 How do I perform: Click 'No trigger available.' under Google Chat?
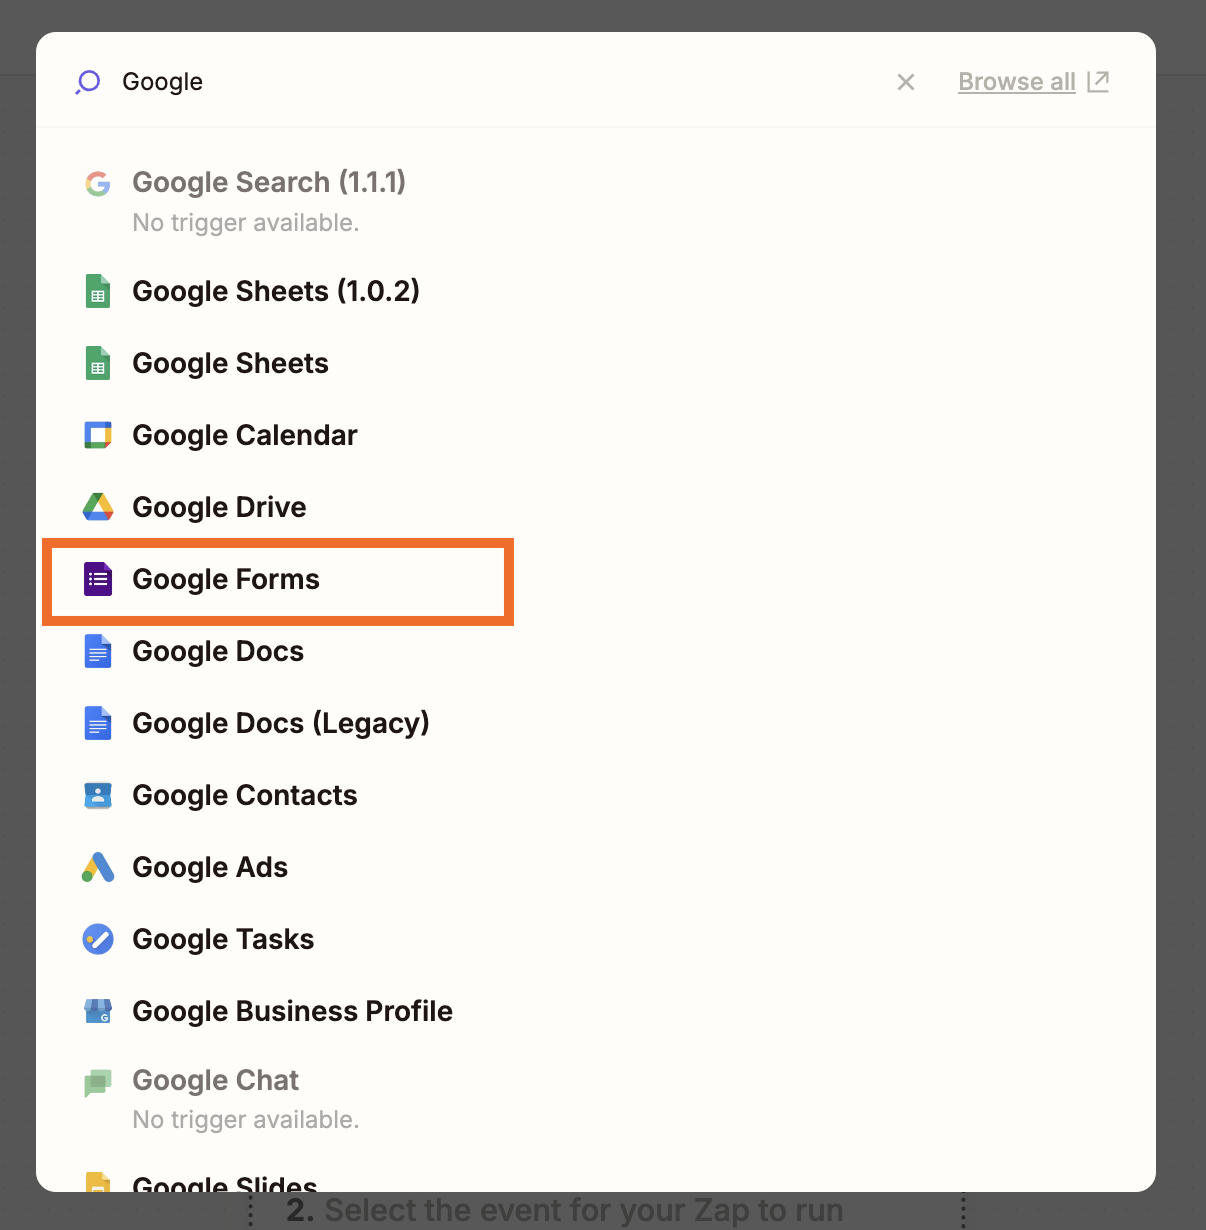[246, 1119]
